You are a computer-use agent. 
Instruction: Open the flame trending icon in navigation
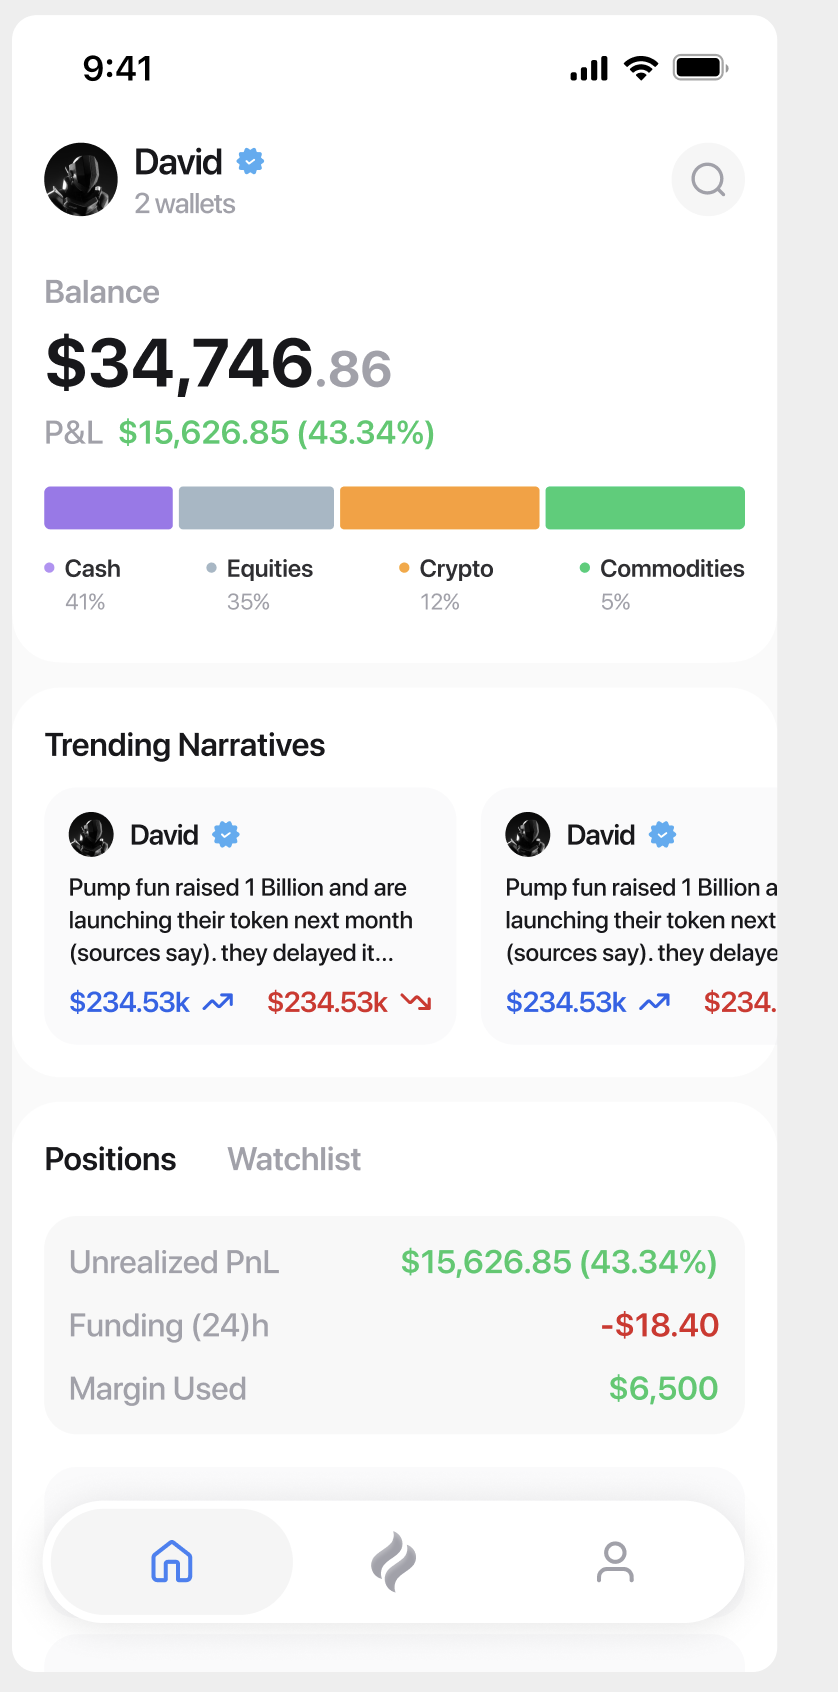pyautogui.click(x=394, y=1561)
